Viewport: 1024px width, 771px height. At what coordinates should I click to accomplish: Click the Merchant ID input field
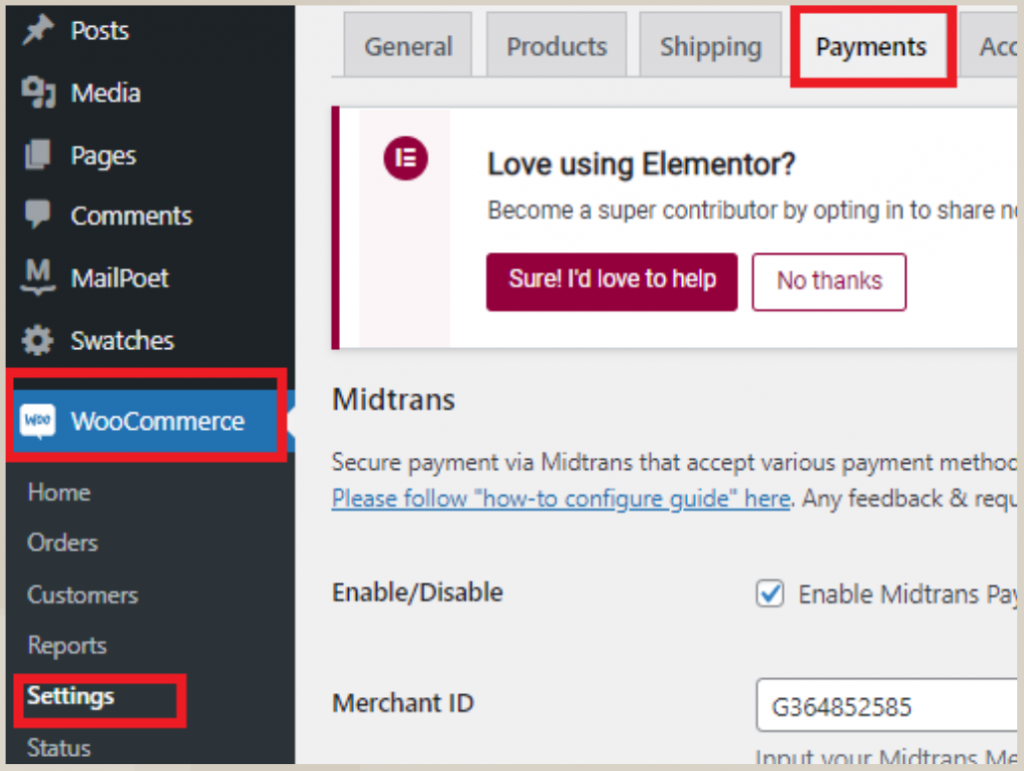tap(885, 708)
